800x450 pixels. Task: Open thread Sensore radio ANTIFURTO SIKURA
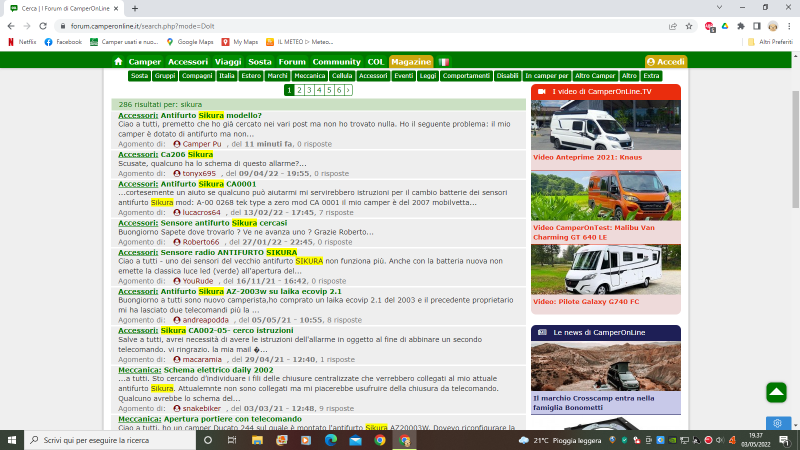(229, 252)
